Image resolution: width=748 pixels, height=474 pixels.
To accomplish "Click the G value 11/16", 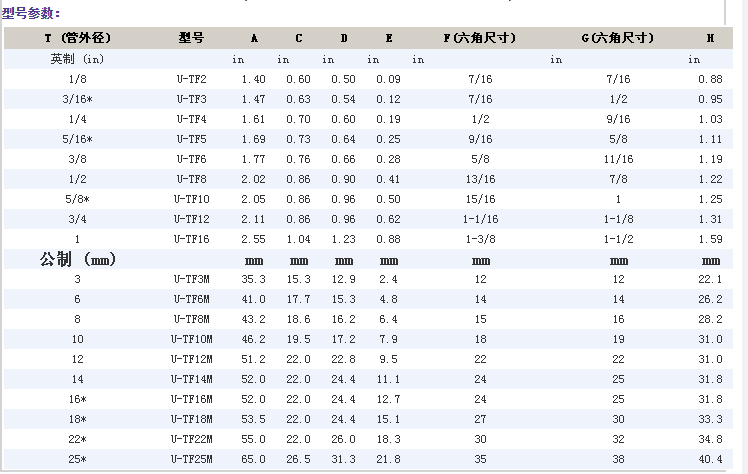I will pyautogui.click(x=618, y=159).
